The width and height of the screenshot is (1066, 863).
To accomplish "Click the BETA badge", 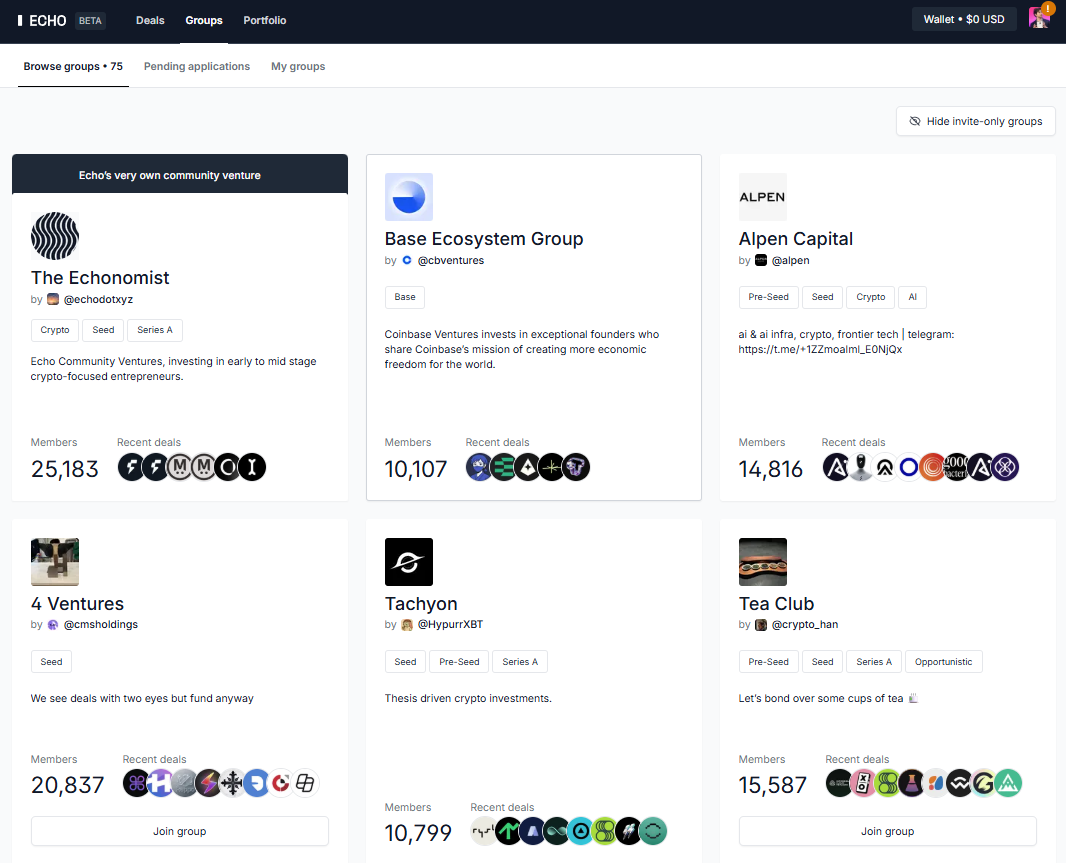I will coord(90,20).
